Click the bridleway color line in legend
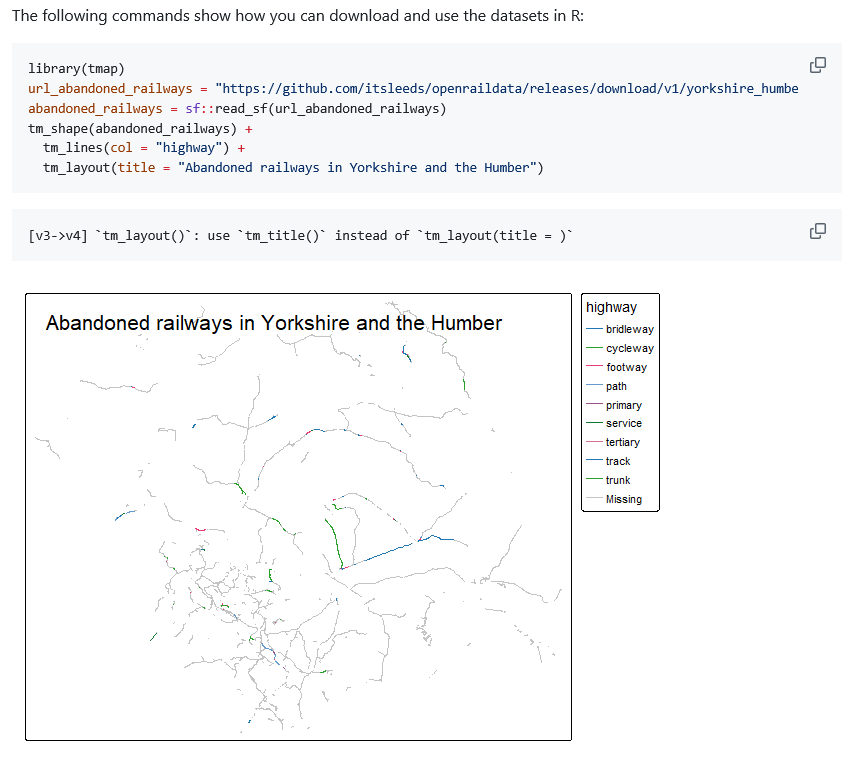The width and height of the screenshot is (853, 757). tap(594, 329)
